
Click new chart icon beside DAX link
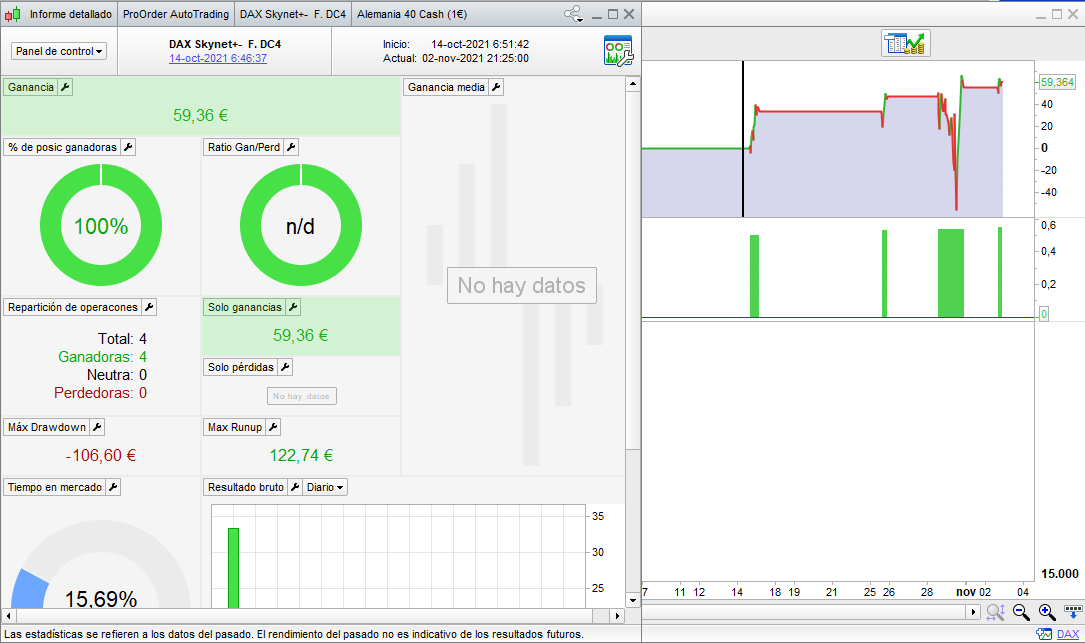[1044, 634]
